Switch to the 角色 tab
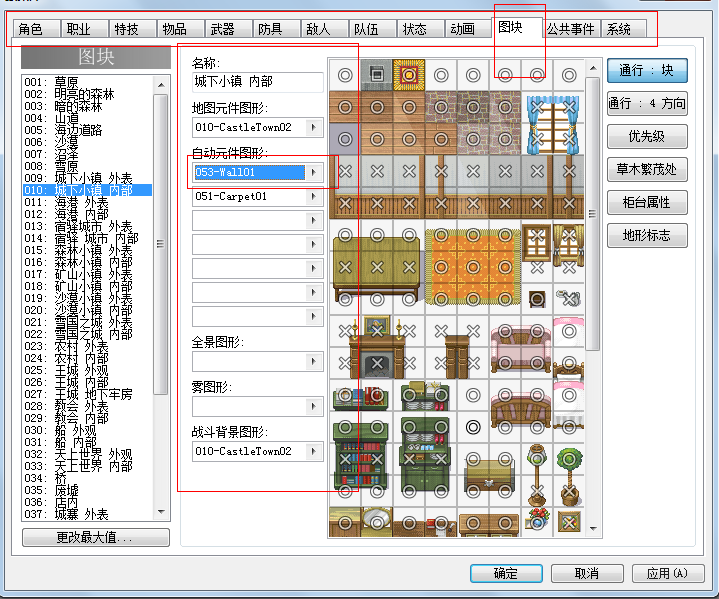Viewport: 719px width, 599px height. pos(36,29)
